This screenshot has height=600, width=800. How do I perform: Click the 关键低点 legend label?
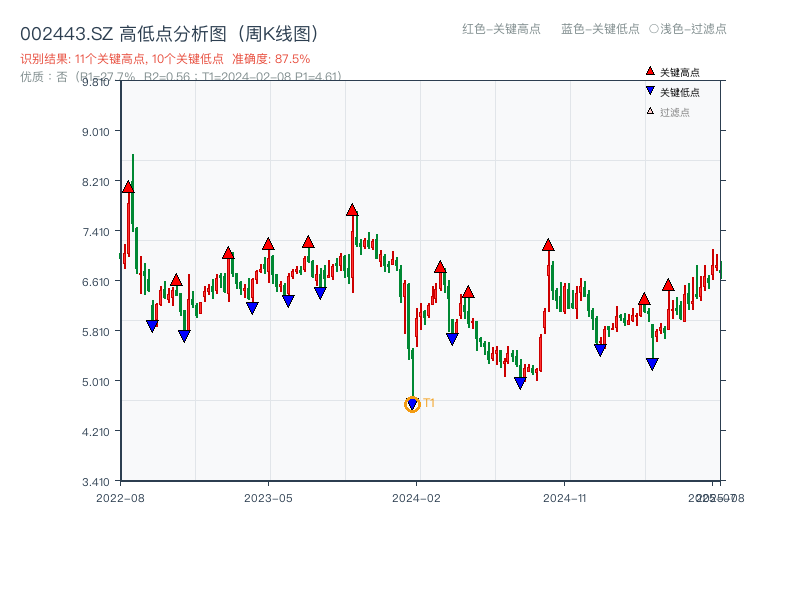680,92
